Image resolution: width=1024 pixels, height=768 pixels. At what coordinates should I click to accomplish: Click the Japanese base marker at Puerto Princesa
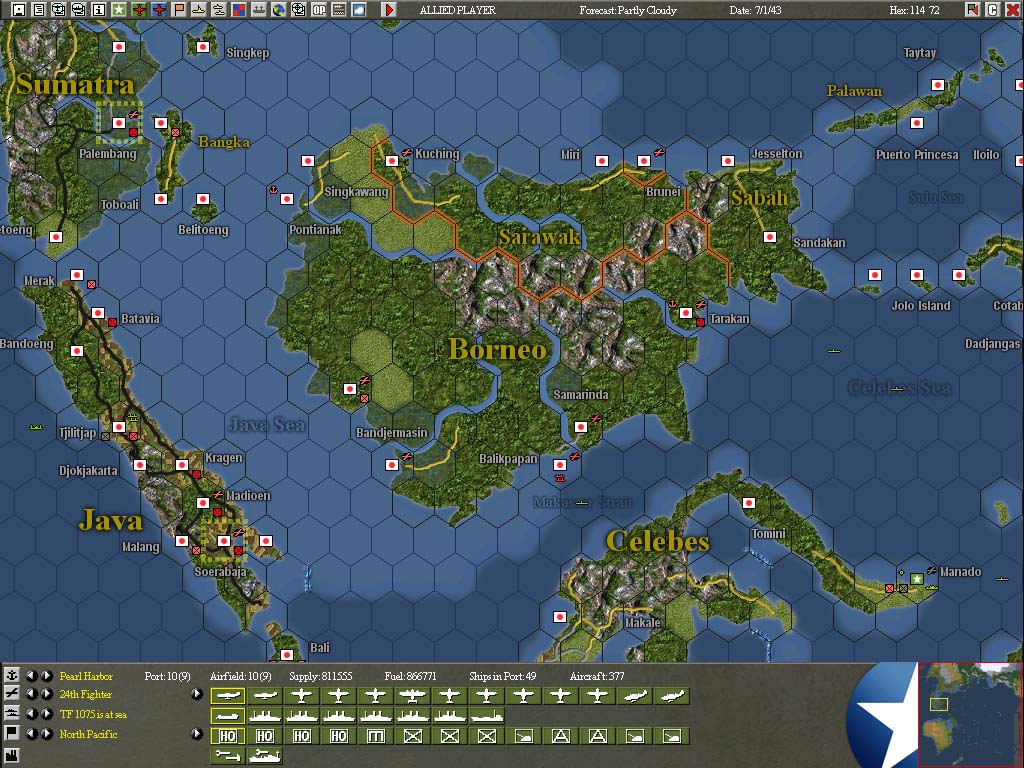click(917, 123)
